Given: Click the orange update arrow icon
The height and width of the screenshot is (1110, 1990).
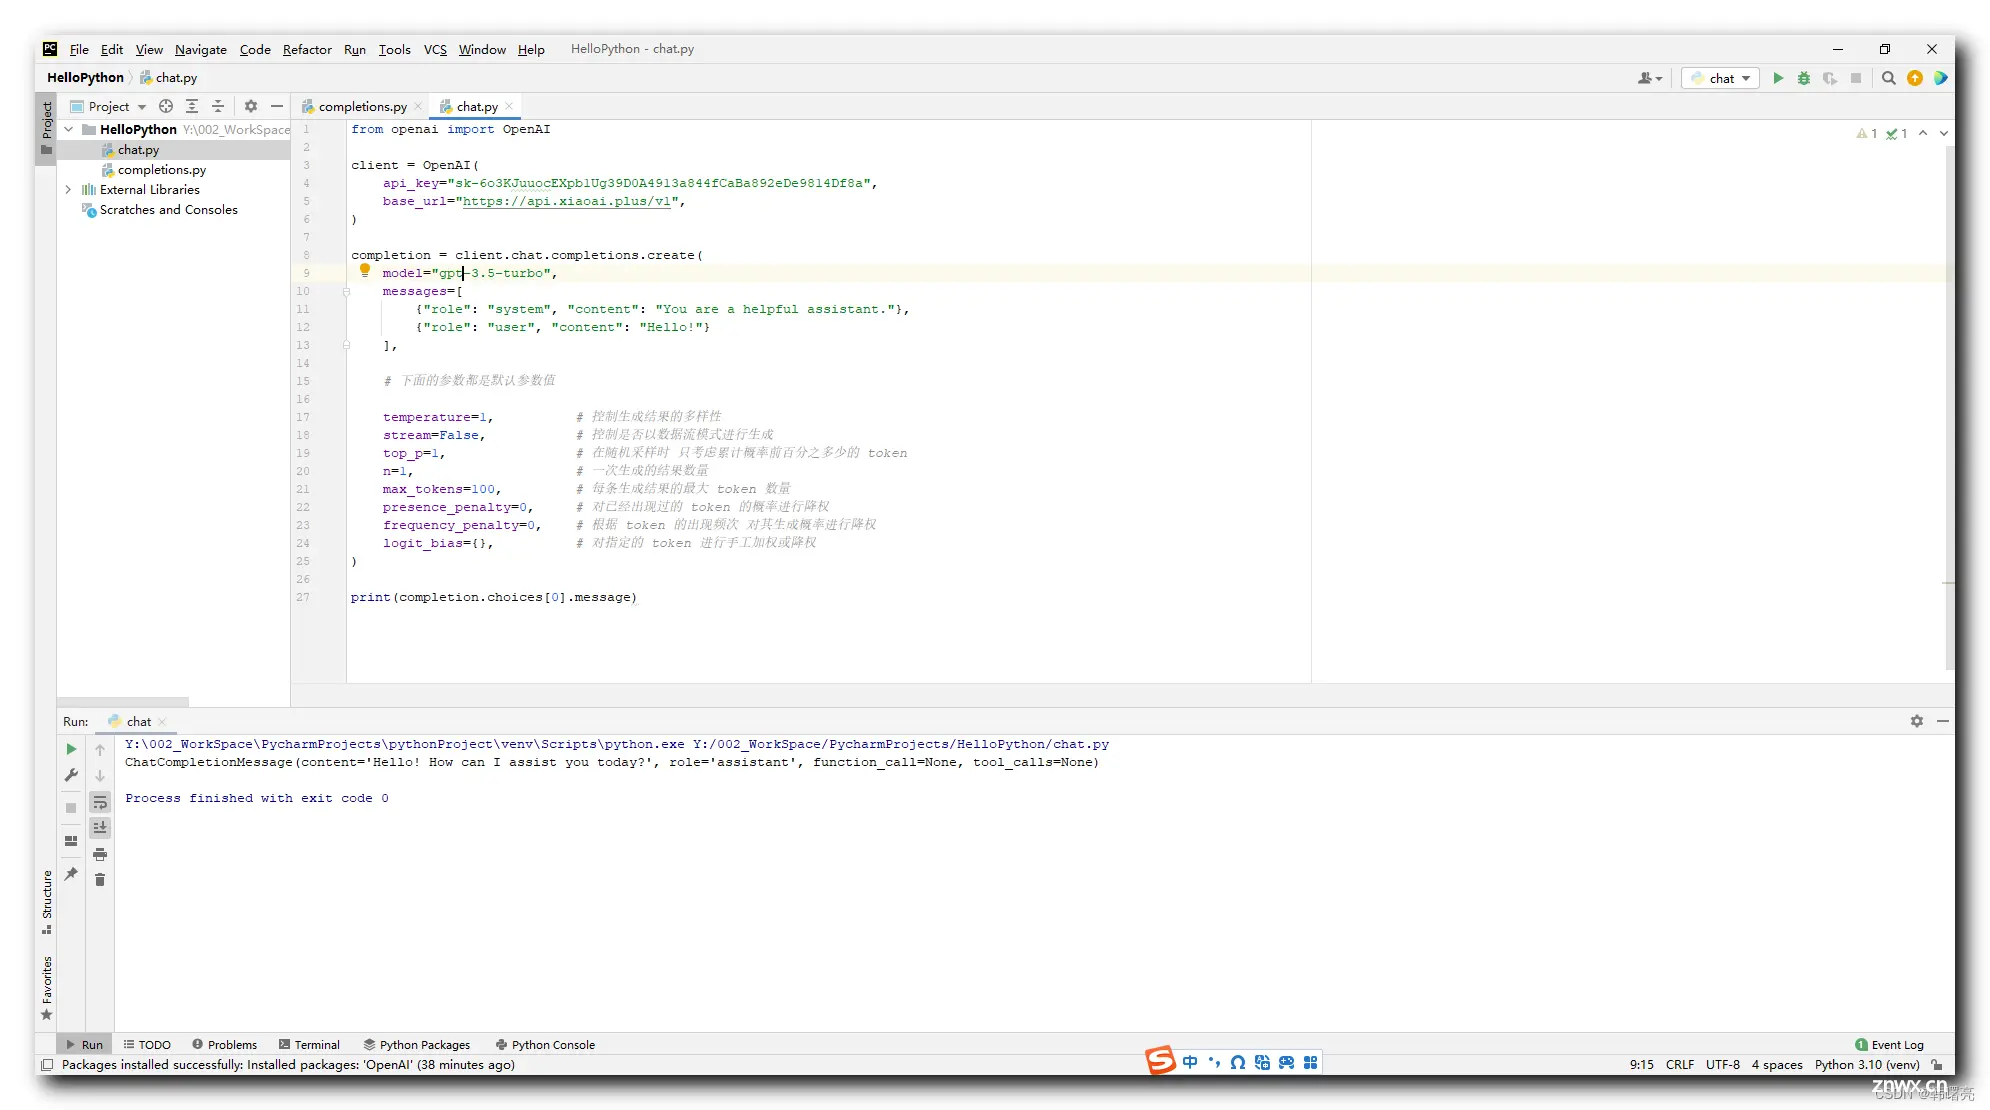Looking at the screenshot, I should click(x=1915, y=78).
